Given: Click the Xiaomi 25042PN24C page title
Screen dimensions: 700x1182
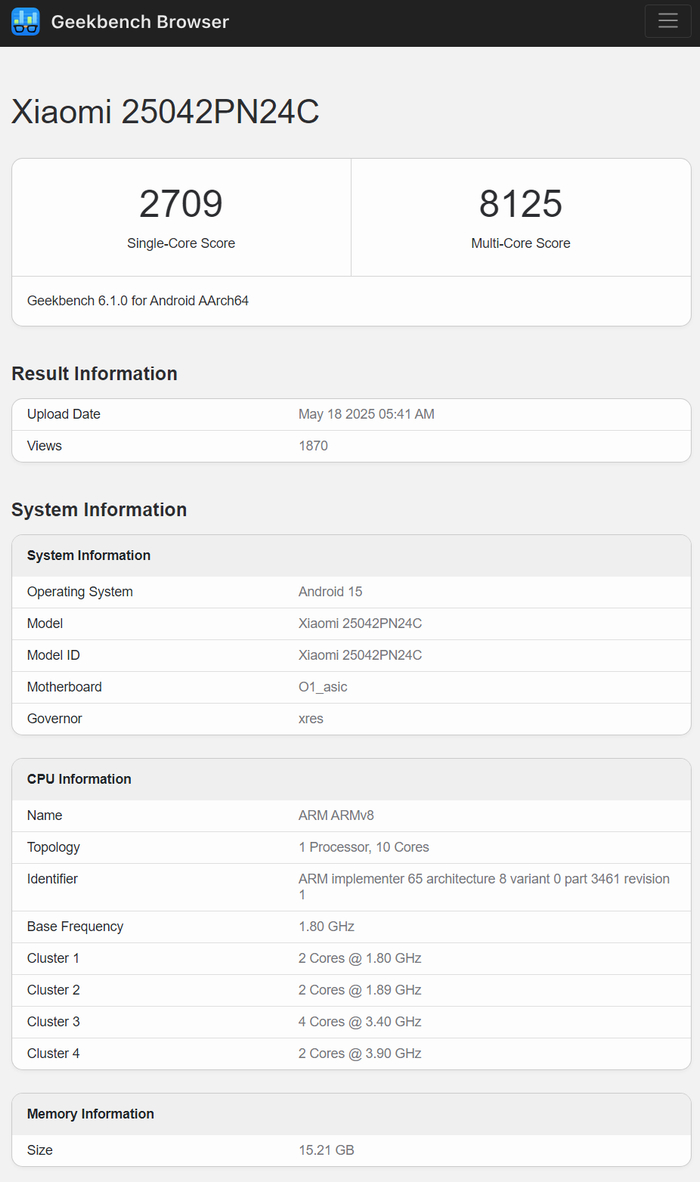Looking at the screenshot, I should pos(165,112).
